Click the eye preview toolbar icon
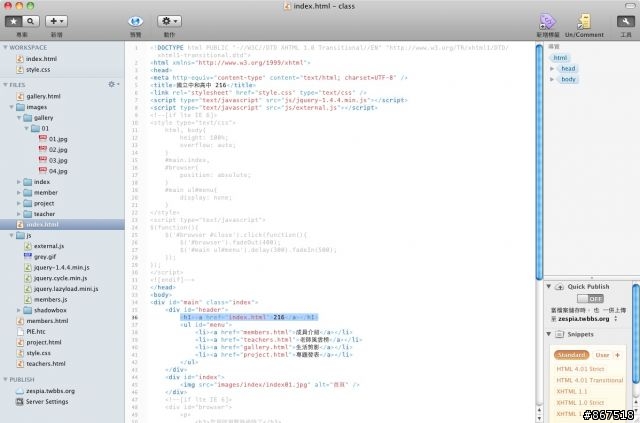This screenshot has width=640, height=423. click(136, 21)
